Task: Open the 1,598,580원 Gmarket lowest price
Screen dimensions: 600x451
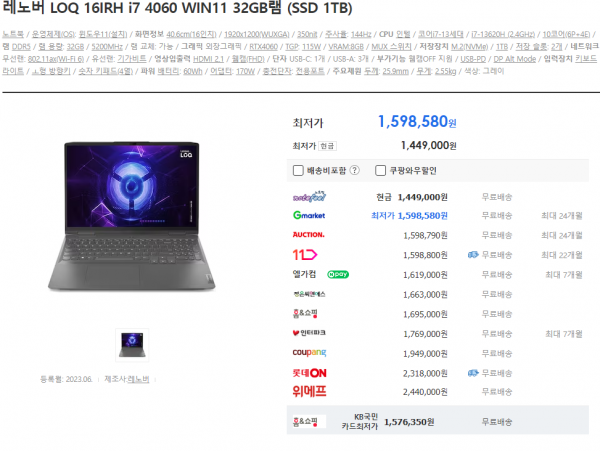Action: pyautogui.click(x=423, y=216)
